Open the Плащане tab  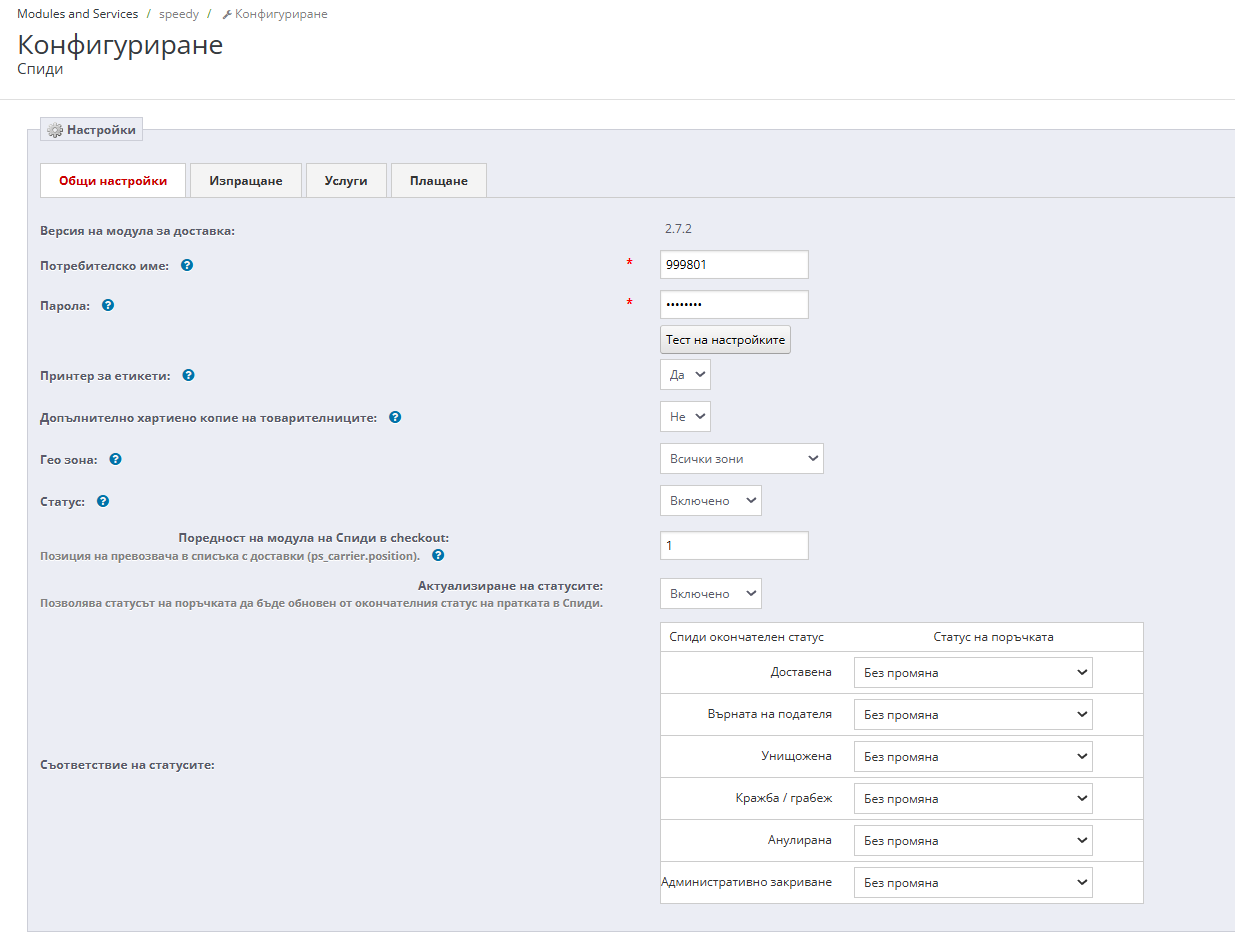439,181
